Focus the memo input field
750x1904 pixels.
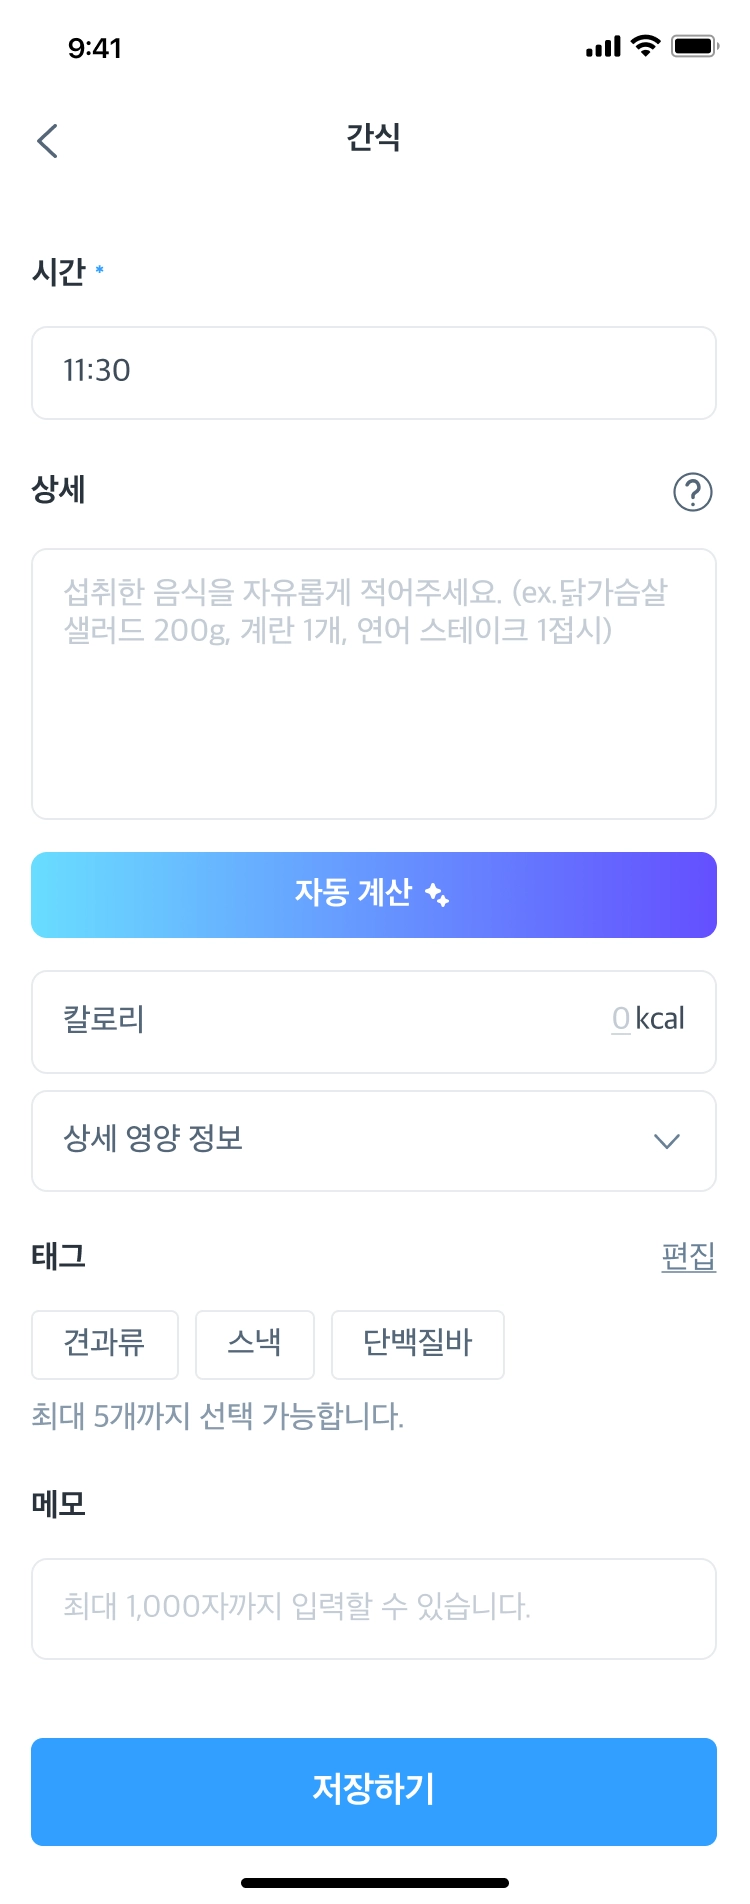pos(373,1608)
